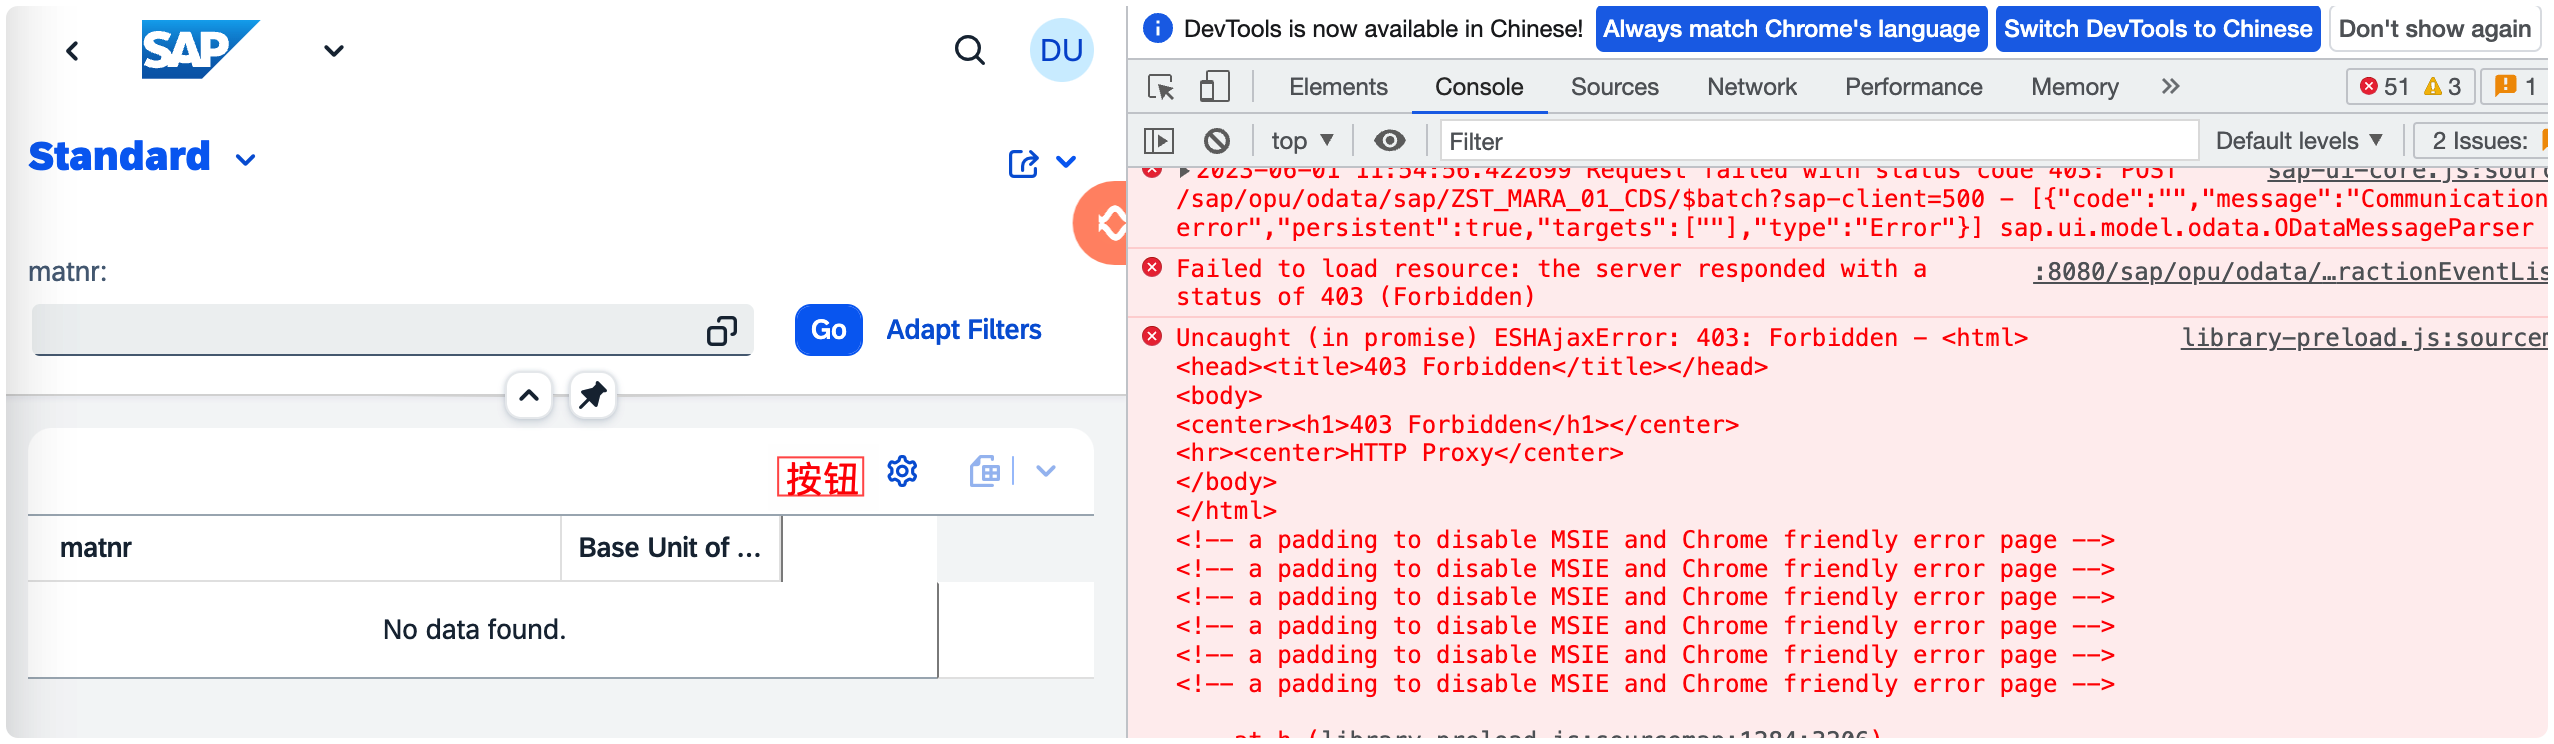Image resolution: width=2554 pixels, height=744 pixels.
Task: Click the Adapt Filters link
Action: 963,330
